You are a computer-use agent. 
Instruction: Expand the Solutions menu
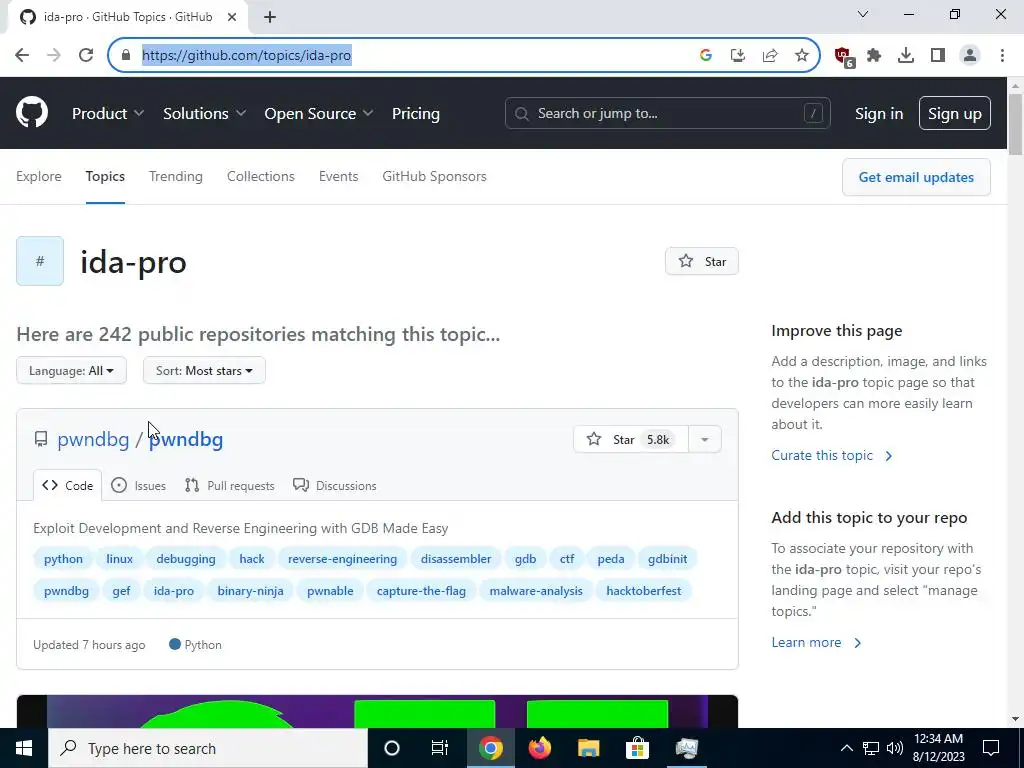(x=204, y=114)
